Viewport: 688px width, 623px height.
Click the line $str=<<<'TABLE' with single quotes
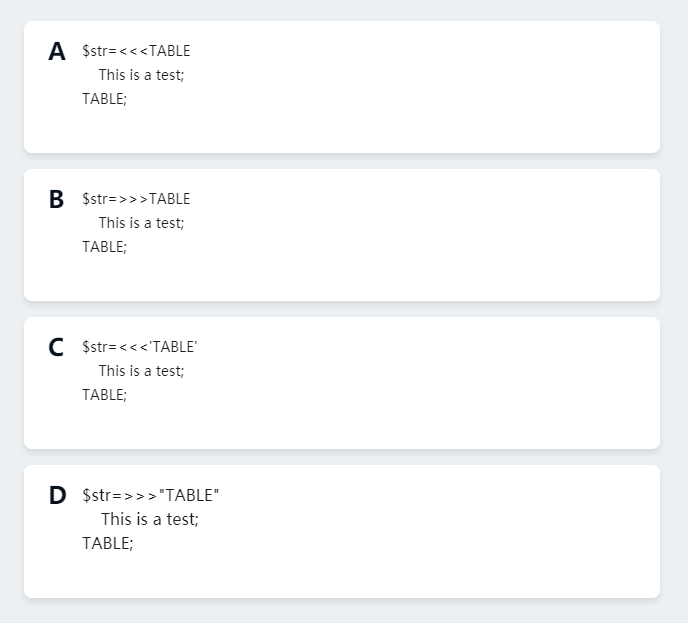click(140, 347)
